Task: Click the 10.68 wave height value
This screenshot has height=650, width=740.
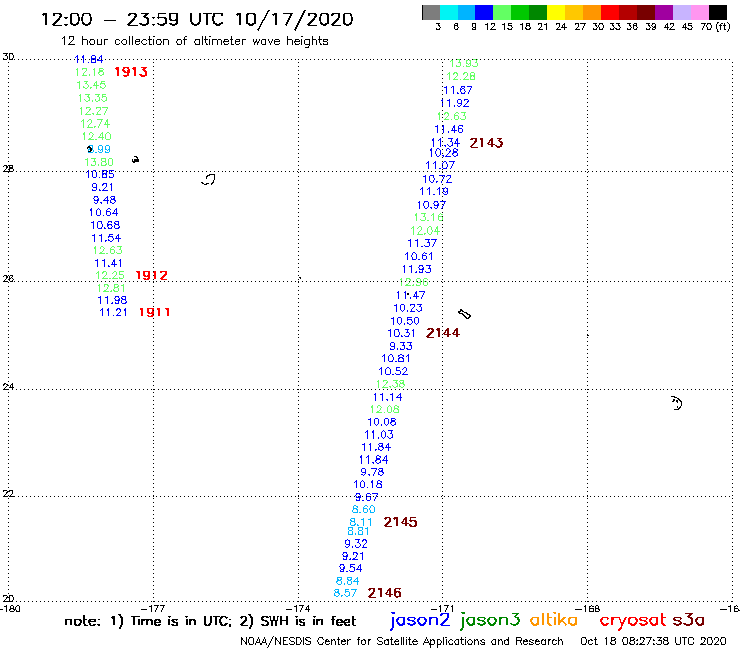Action: click(105, 225)
